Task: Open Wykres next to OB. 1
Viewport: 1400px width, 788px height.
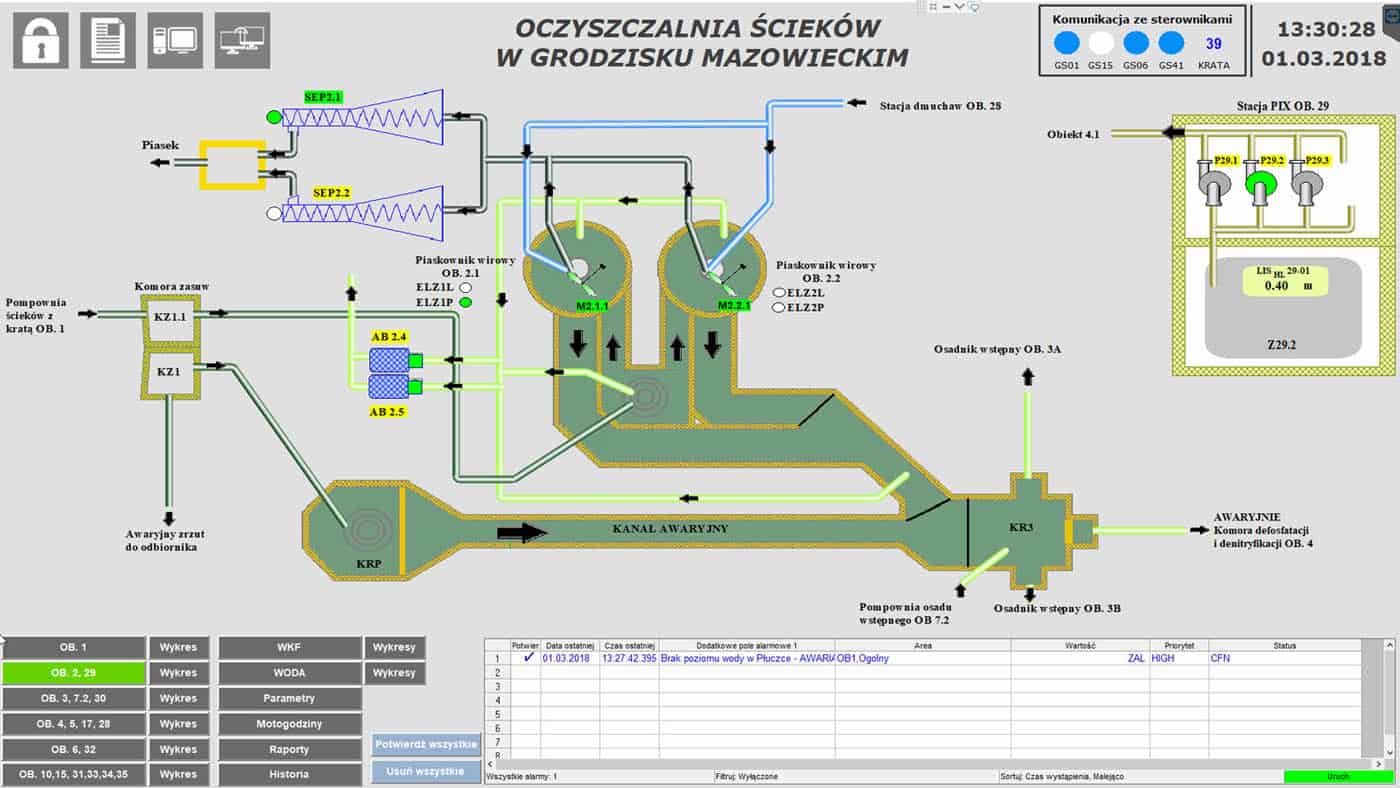Action: (179, 648)
